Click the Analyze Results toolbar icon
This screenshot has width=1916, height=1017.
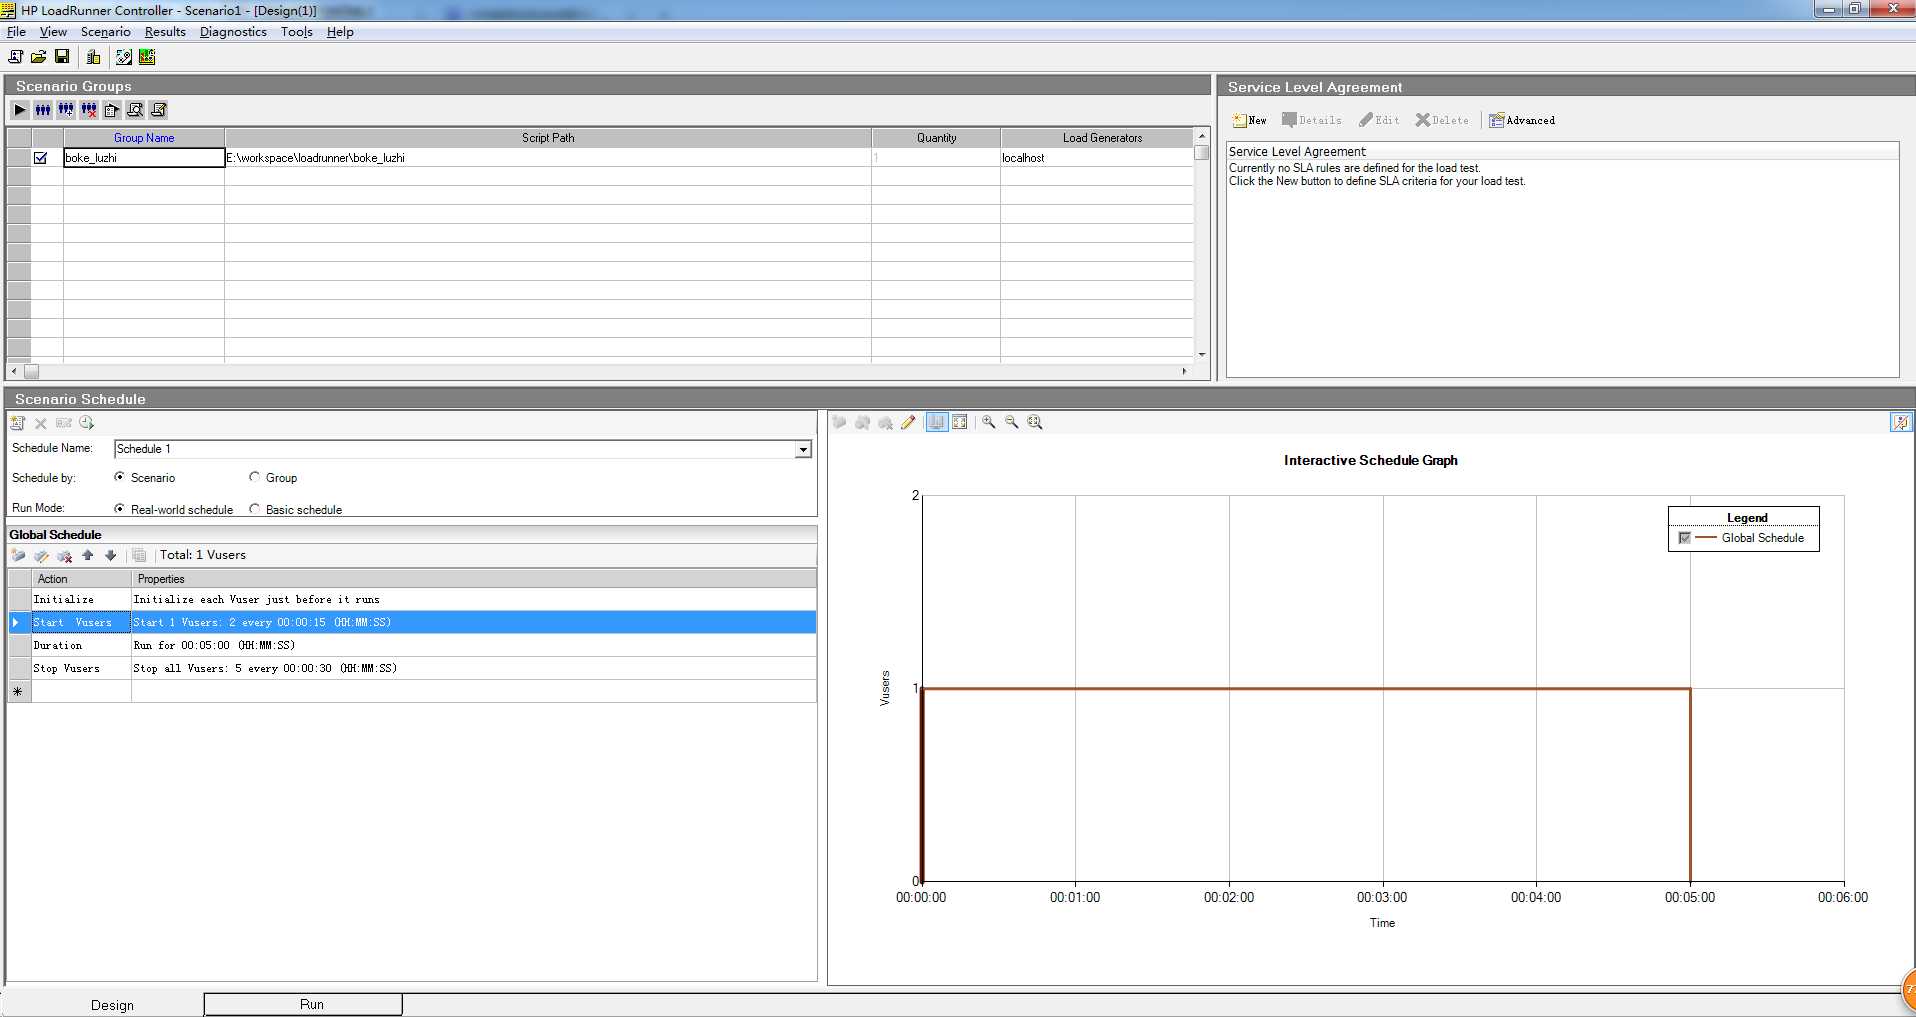(147, 57)
